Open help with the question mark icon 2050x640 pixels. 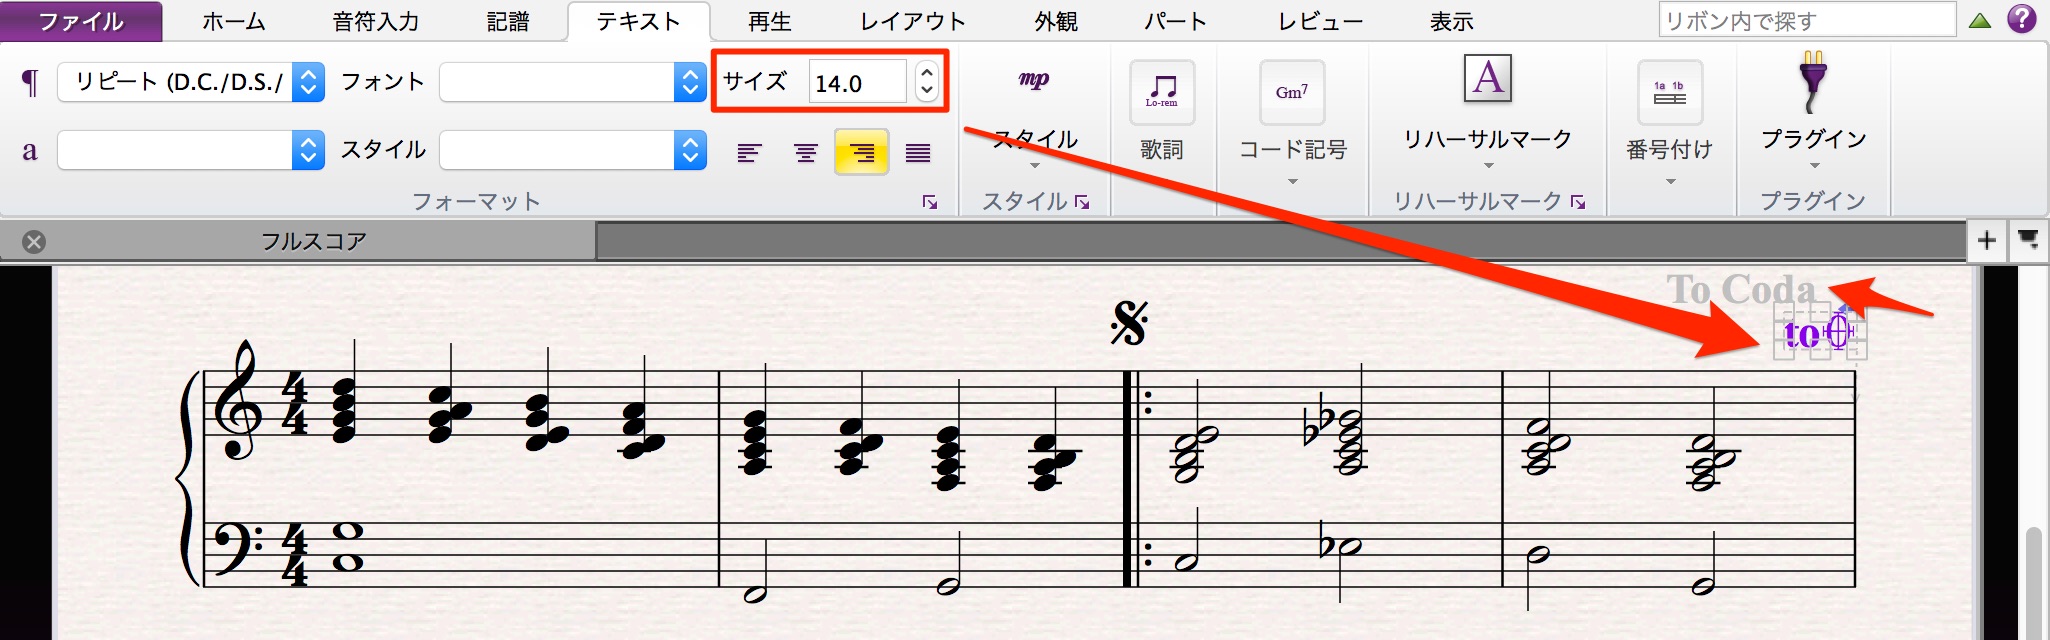[2022, 19]
